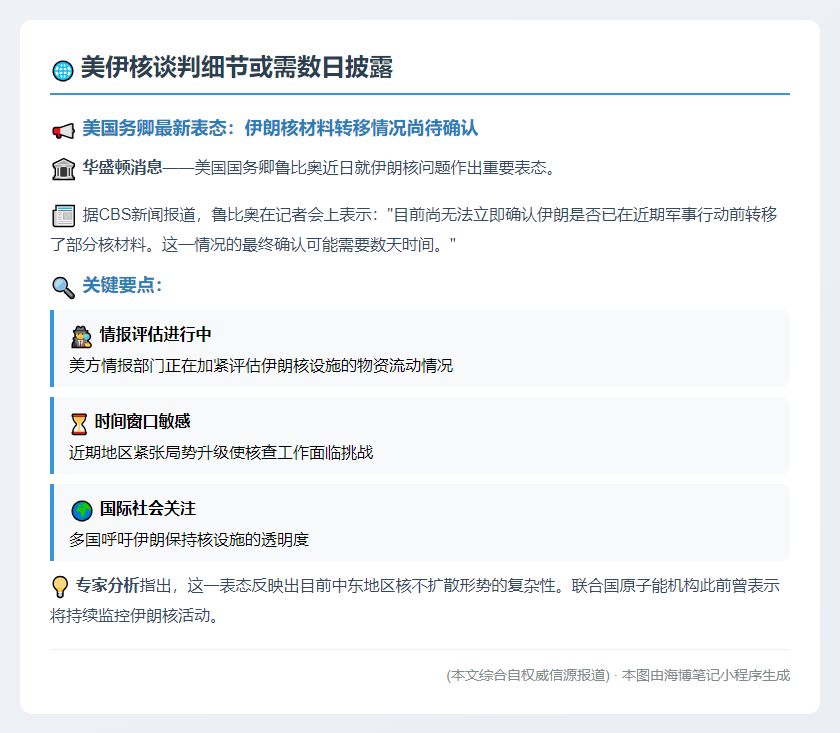Click the card heading 时间窗口敏感
840x733 pixels.
click(x=142, y=421)
